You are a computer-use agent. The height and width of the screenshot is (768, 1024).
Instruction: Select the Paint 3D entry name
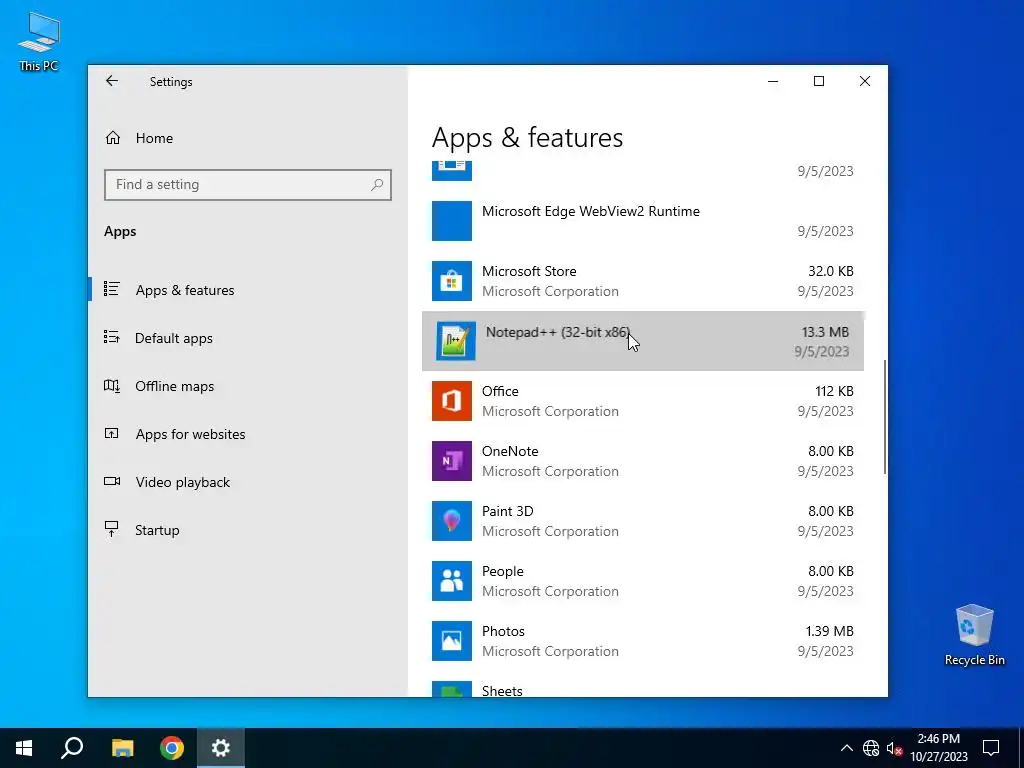[x=507, y=511]
